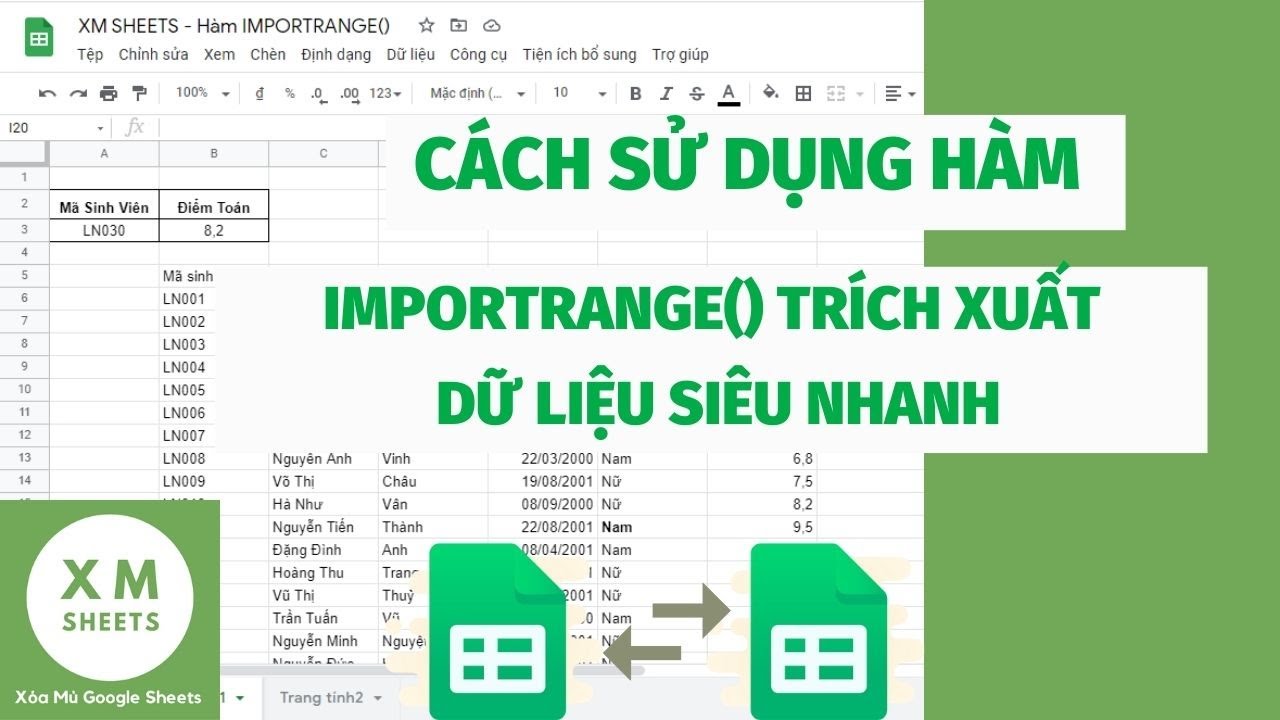Print the spreadsheet
The width and height of the screenshot is (1280, 720).
pos(109,93)
